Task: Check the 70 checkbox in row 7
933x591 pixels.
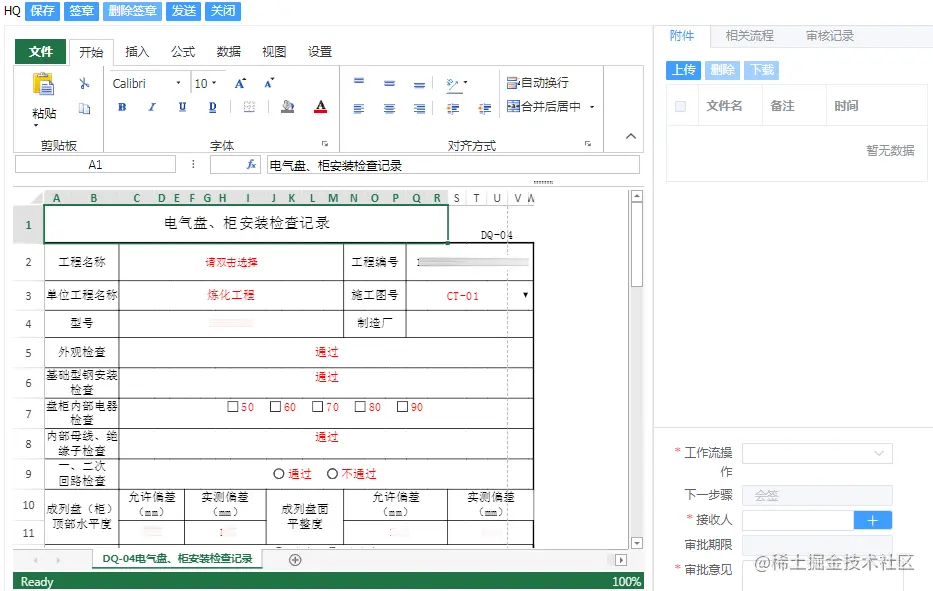Action: click(x=318, y=406)
